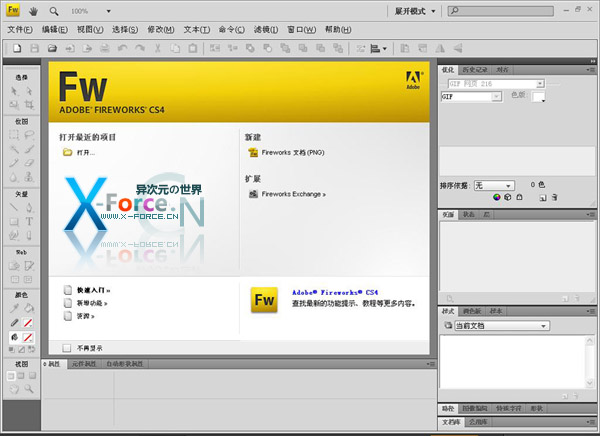Click the styles panel scrollbar down arrow
Image resolution: width=600 pixels, height=436 pixels.
click(x=590, y=382)
